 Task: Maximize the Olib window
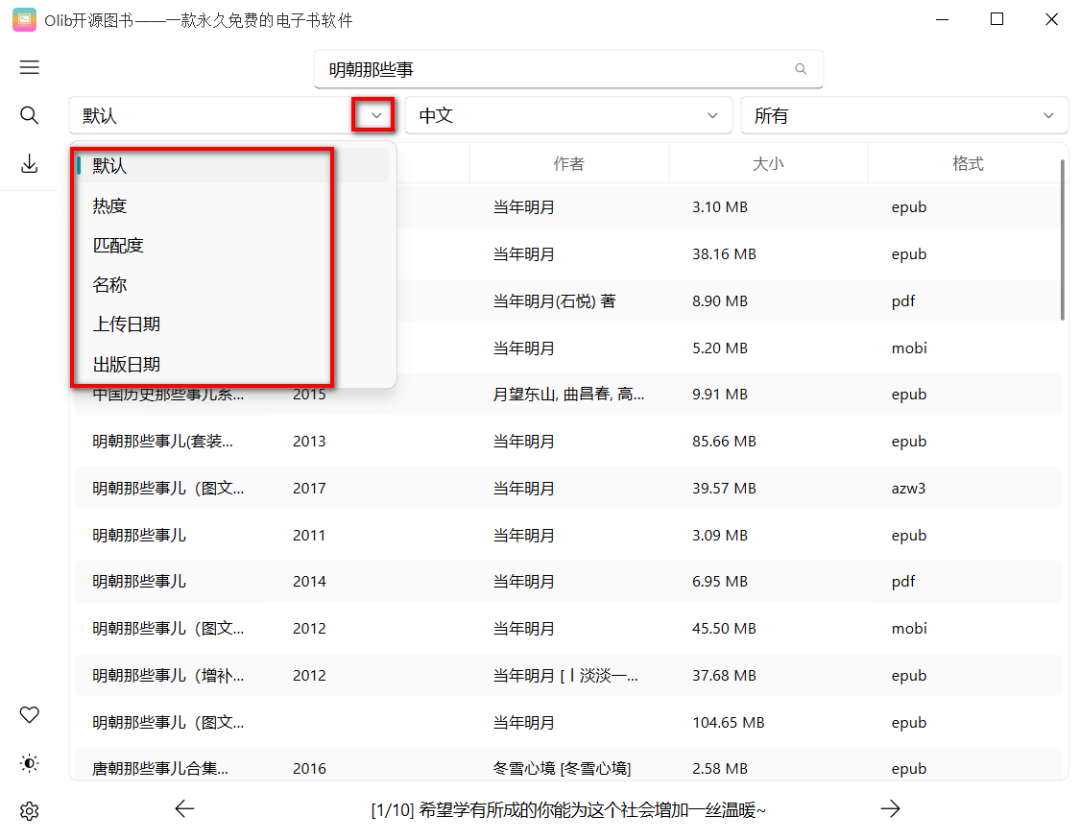click(997, 19)
